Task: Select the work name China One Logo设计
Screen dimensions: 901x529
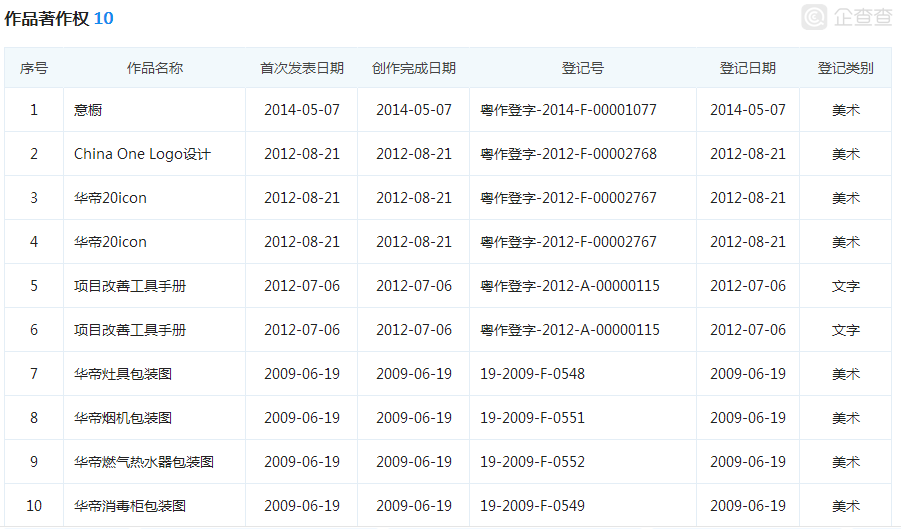Action: tap(142, 154)
